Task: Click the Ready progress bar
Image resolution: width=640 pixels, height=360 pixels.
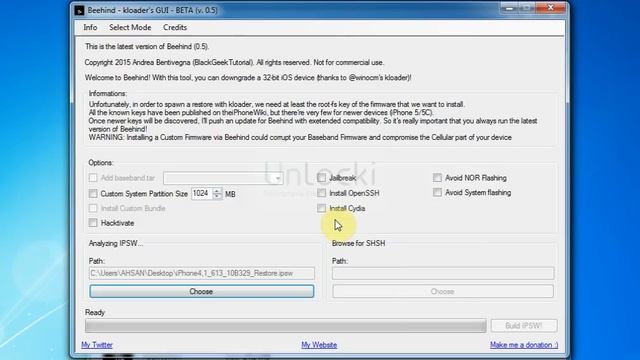Action: tap(286, 326)
